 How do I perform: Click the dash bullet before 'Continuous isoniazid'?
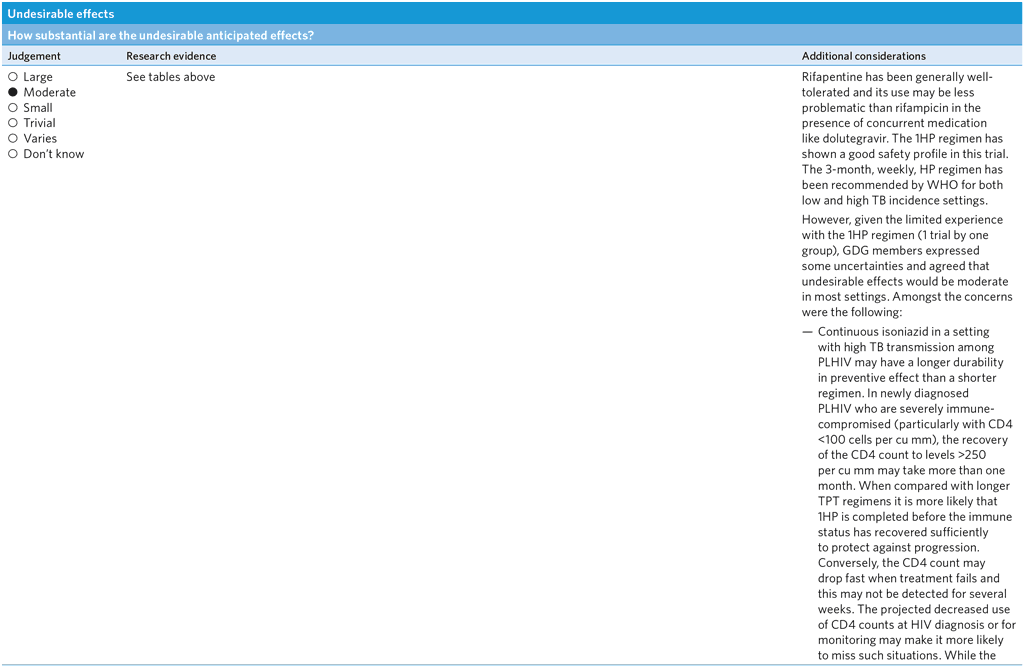pos(807,332)
